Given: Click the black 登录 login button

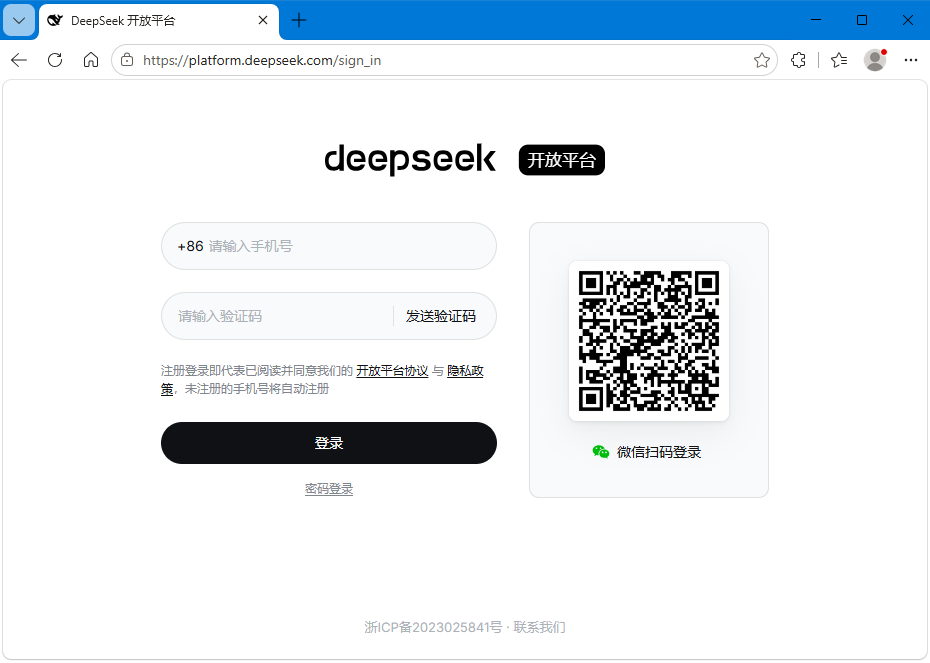Looking at the screenshot, I should click(329, 443).
